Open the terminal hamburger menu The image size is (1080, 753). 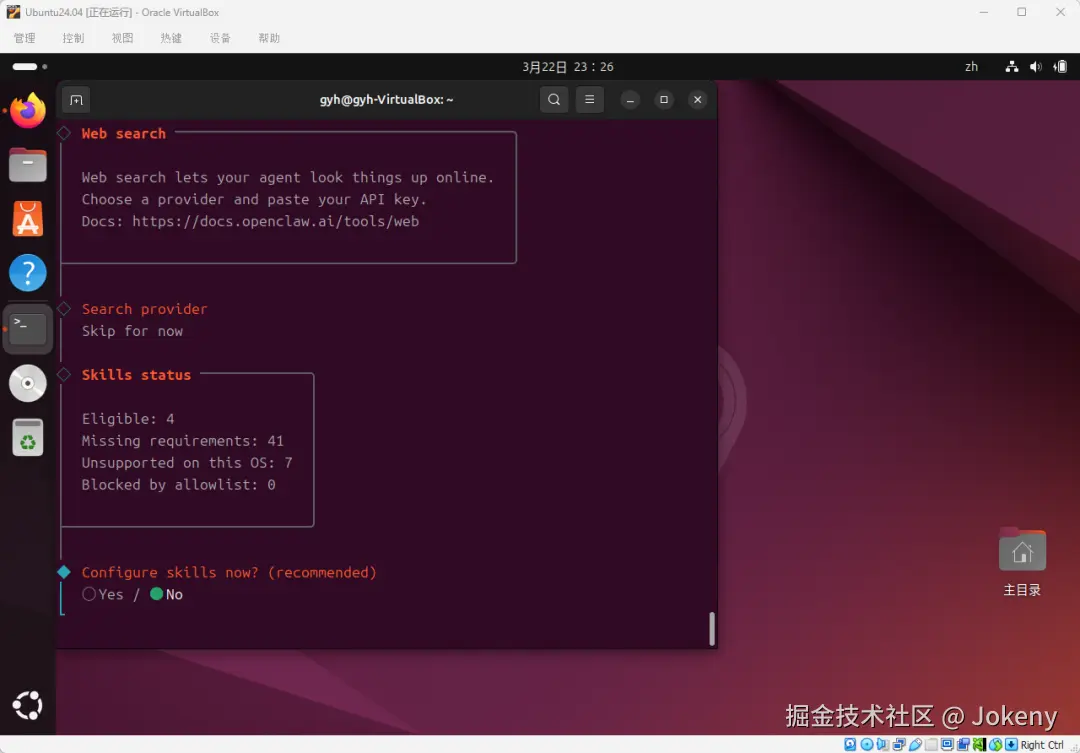pos(590,100)
